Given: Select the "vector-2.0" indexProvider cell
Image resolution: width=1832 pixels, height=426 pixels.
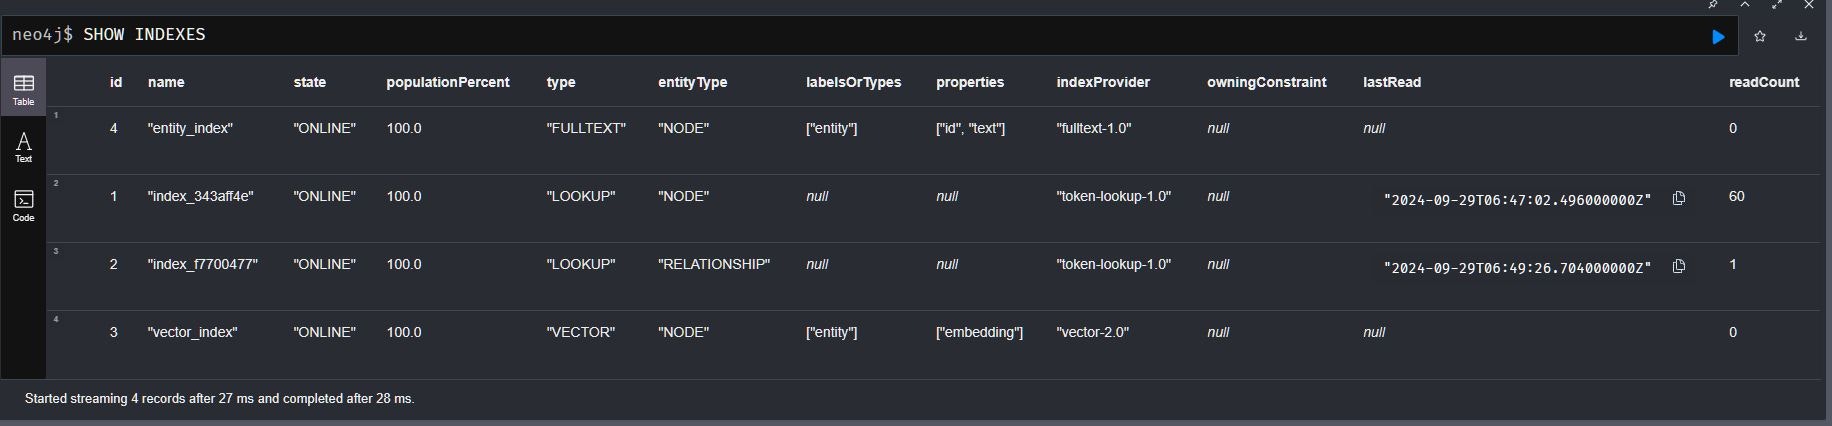Looking at the screenshot, I should [1093, 332].
